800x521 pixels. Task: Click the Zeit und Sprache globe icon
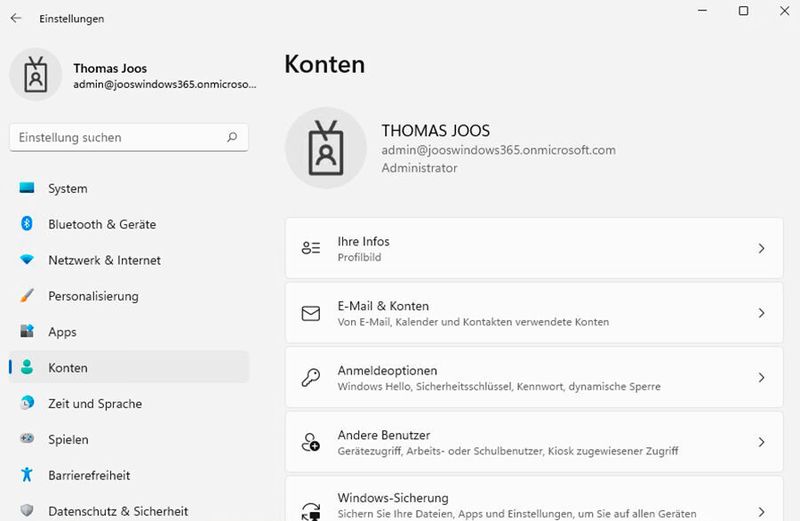(x=27, y=403)
